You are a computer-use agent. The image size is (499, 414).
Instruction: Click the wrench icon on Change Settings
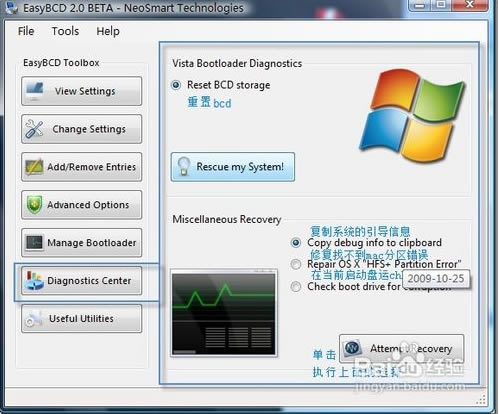(34, 129)
